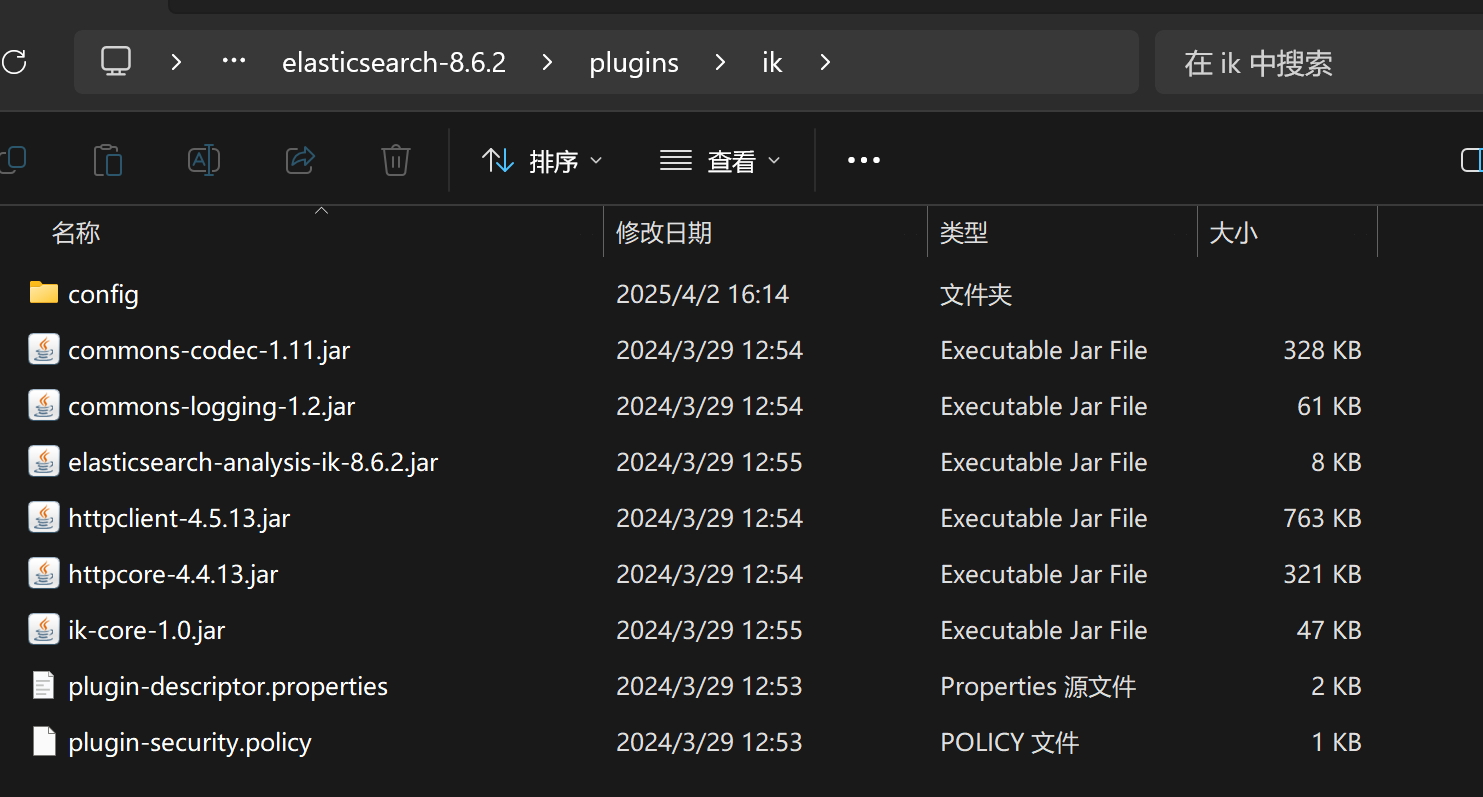Expand the chevron after the This PC icon
The height and width of the screenshot is (797, 1483).
point(176,62)
